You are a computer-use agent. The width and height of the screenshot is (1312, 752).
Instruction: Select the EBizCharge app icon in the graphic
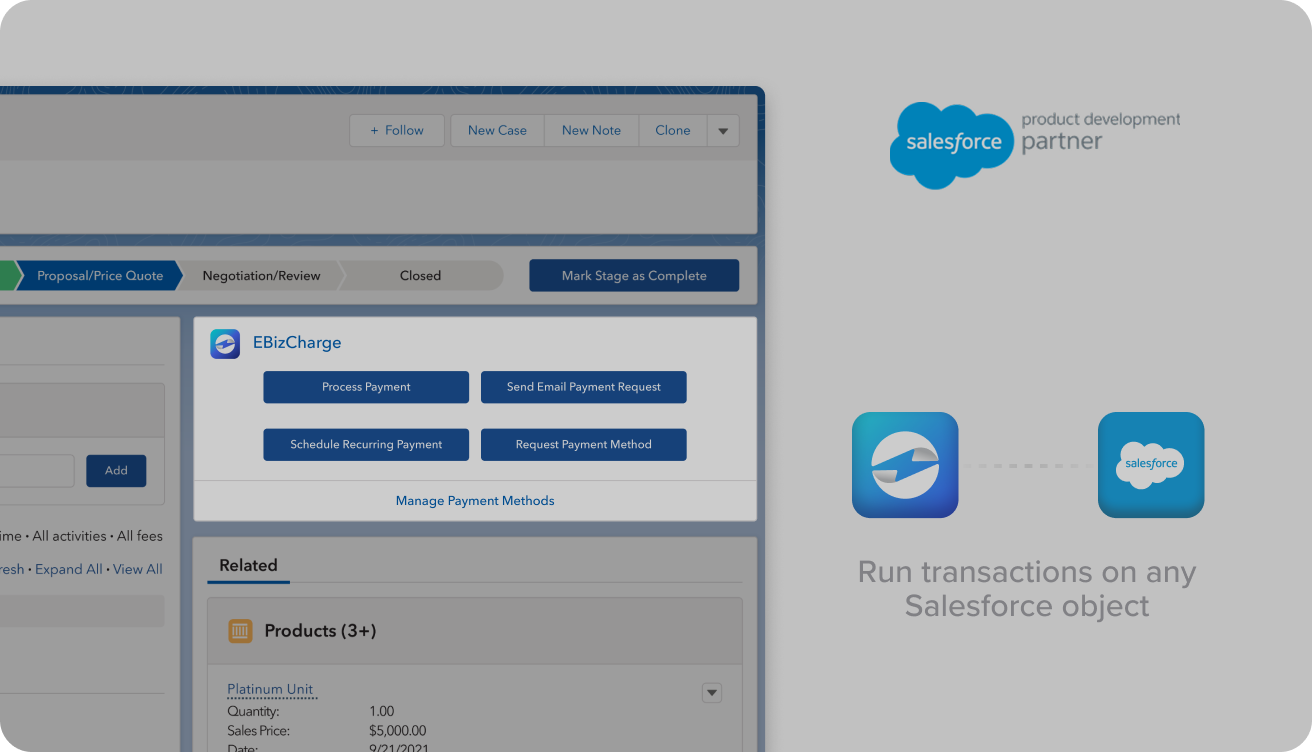tap(904, 464)
